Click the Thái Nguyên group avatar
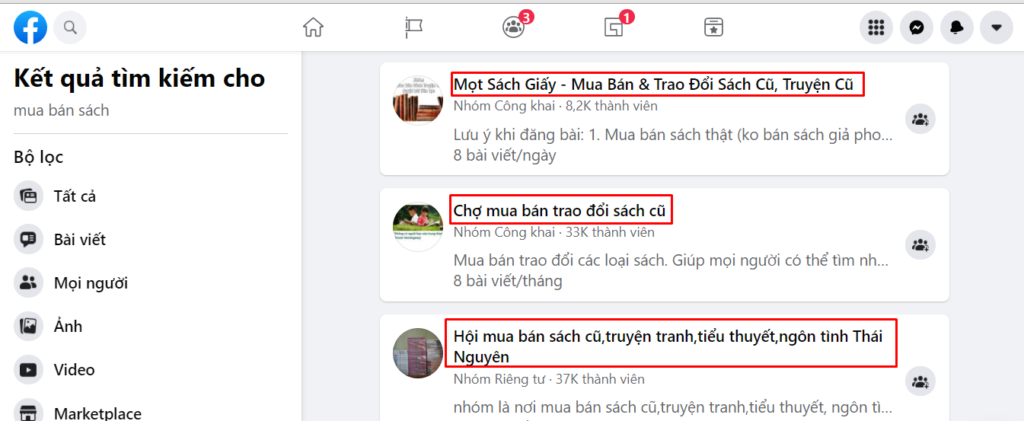This screenshot has width=1024, height=421. (x=418, y=353)
